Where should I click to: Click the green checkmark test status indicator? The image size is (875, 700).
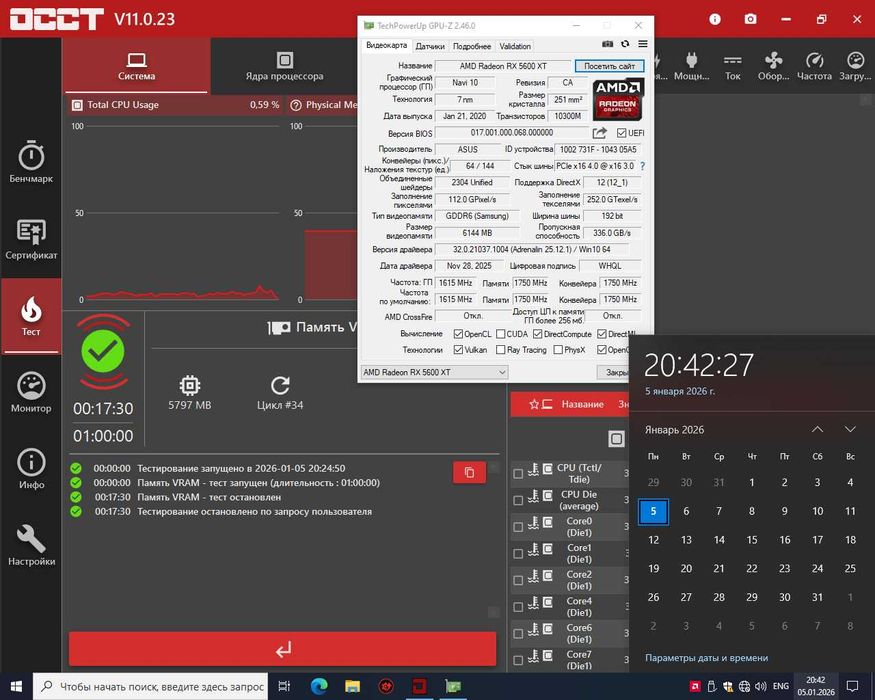(103, 351)
